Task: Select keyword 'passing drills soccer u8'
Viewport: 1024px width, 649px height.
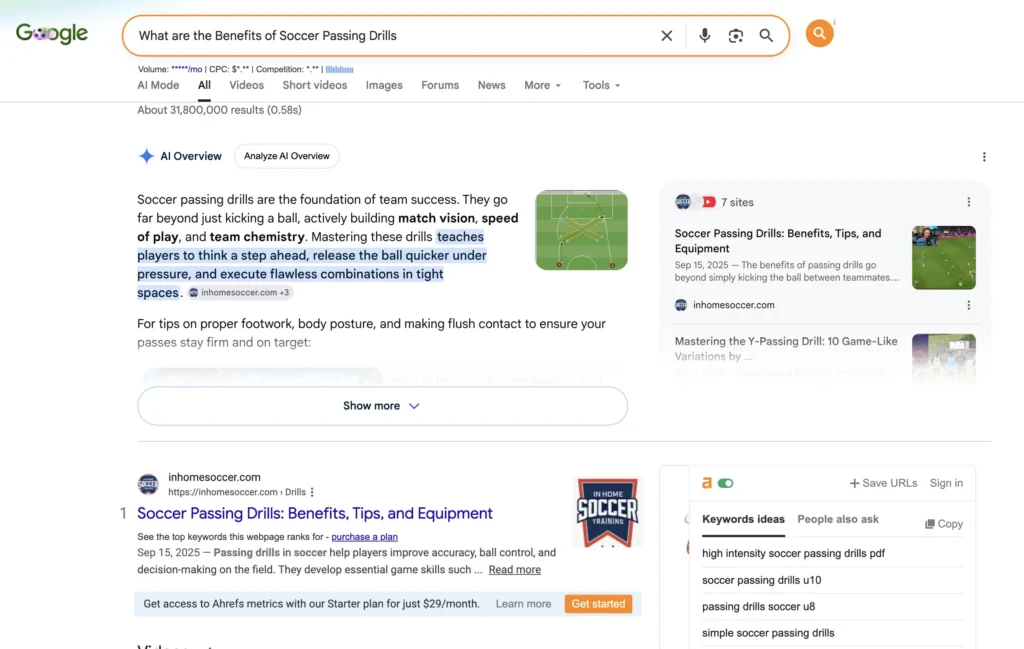Action: tap(758, 607)
